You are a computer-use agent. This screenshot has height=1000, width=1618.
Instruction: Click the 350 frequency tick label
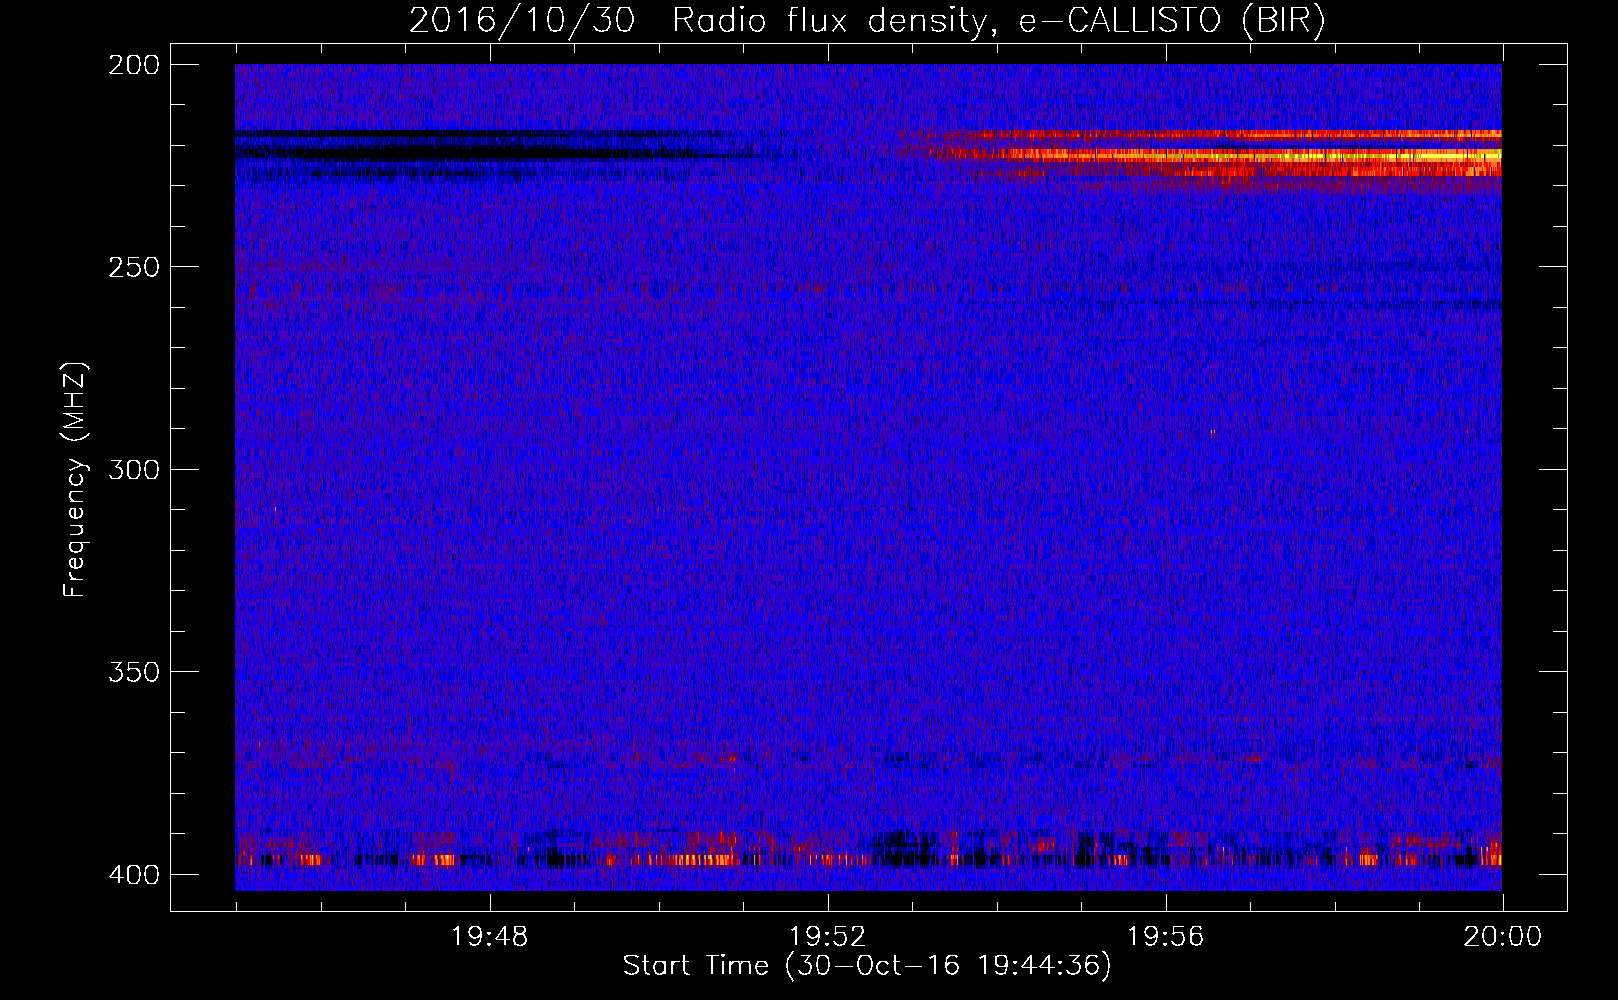tap(133, 672)
